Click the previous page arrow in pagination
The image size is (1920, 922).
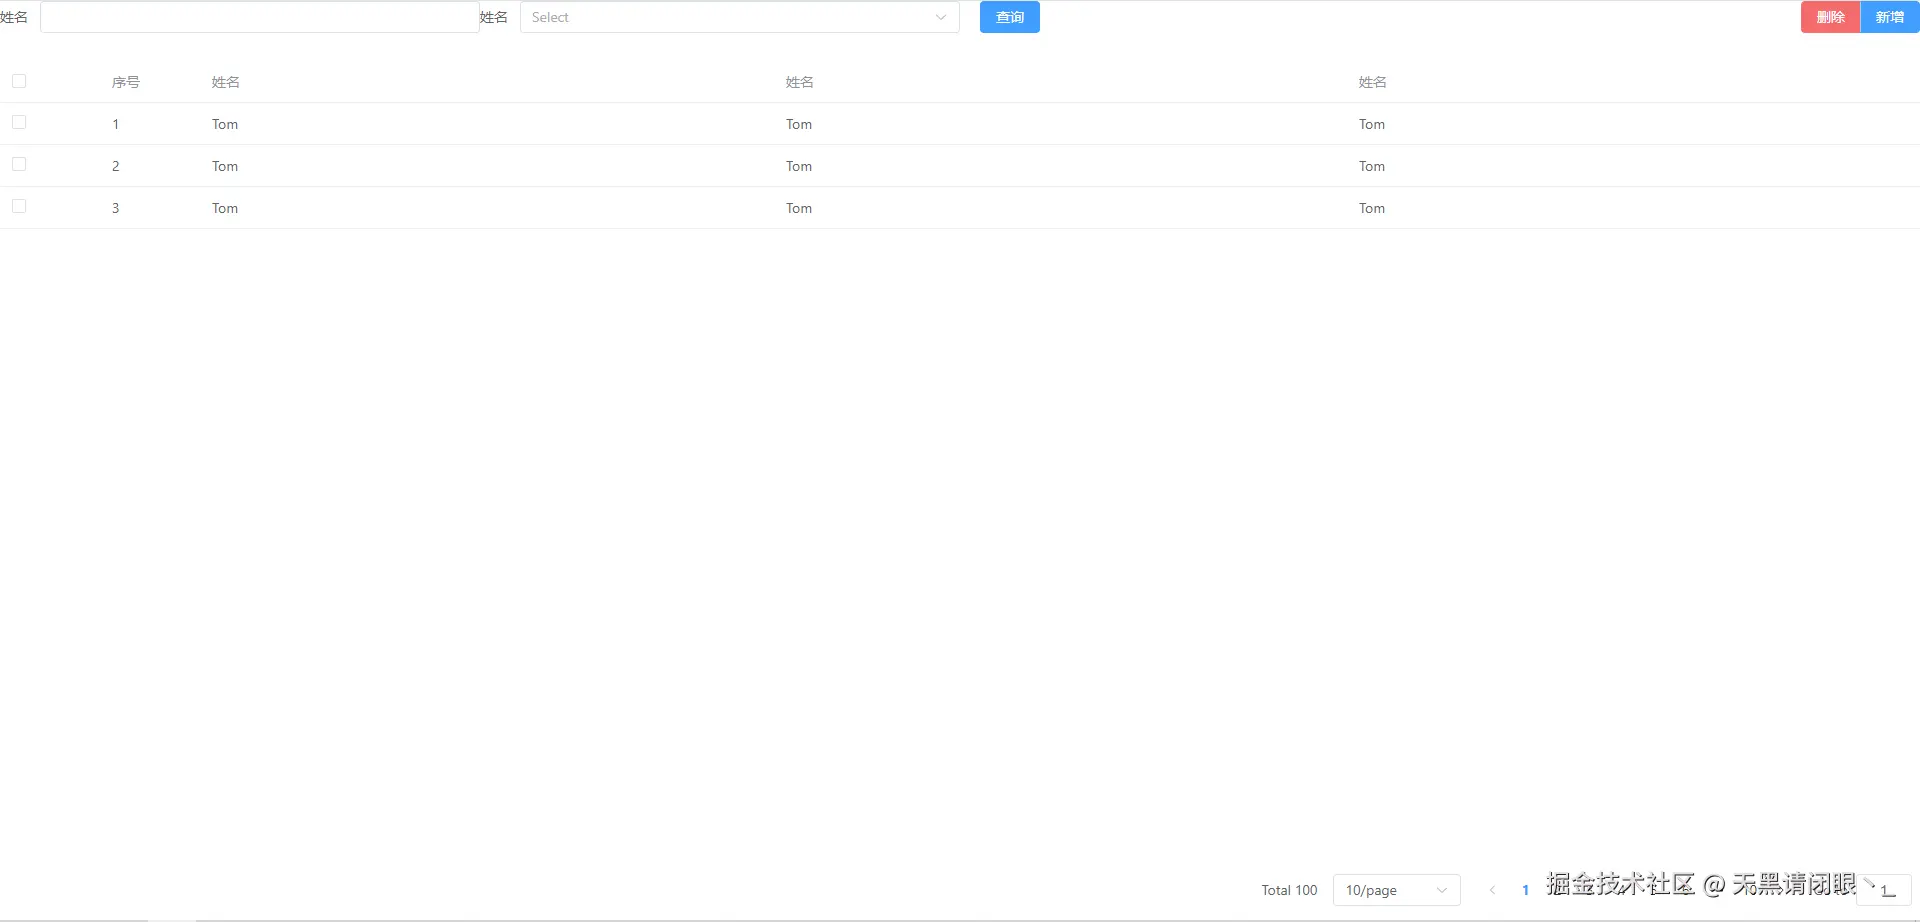1491,889
